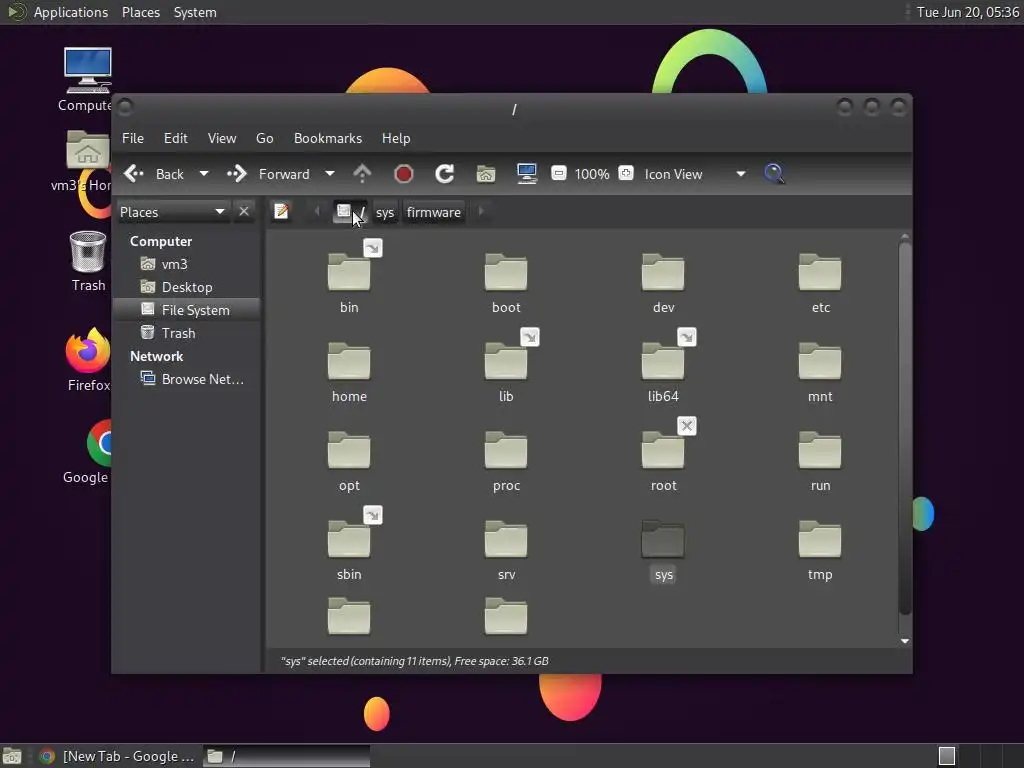Screen dimensions: 1024x768
Task: Open the System panel menu
Action: click(x=195, y=12)
